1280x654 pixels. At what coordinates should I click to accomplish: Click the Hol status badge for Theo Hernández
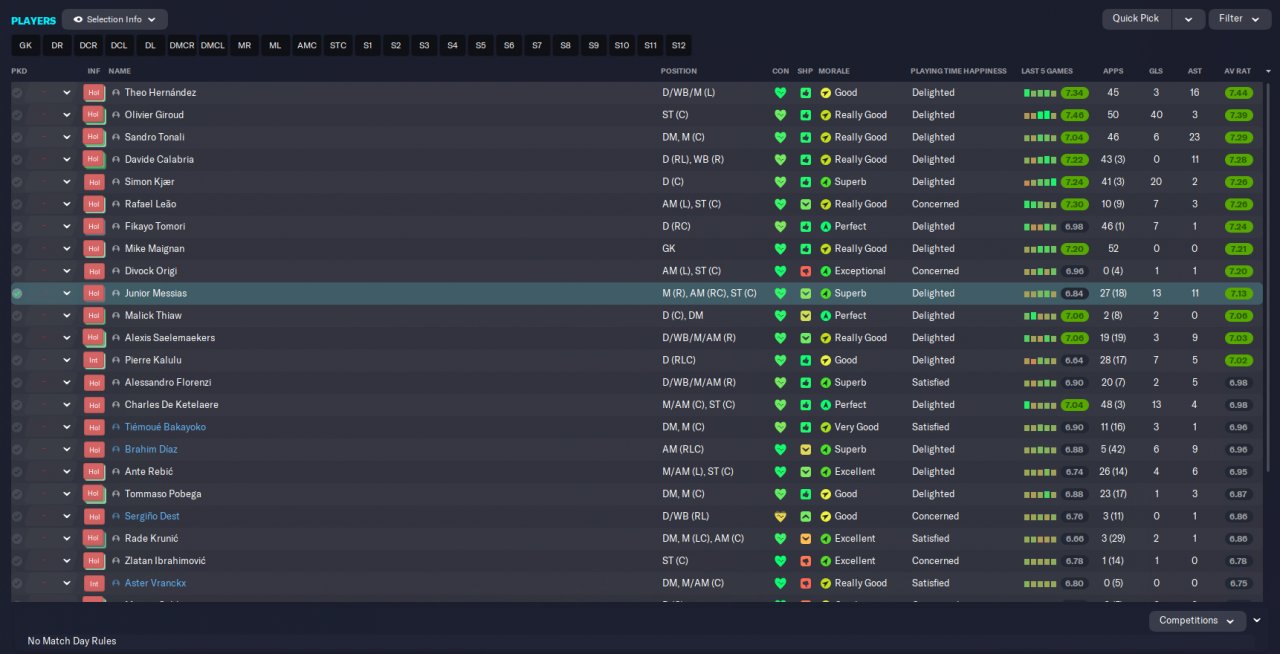point(95,92)
